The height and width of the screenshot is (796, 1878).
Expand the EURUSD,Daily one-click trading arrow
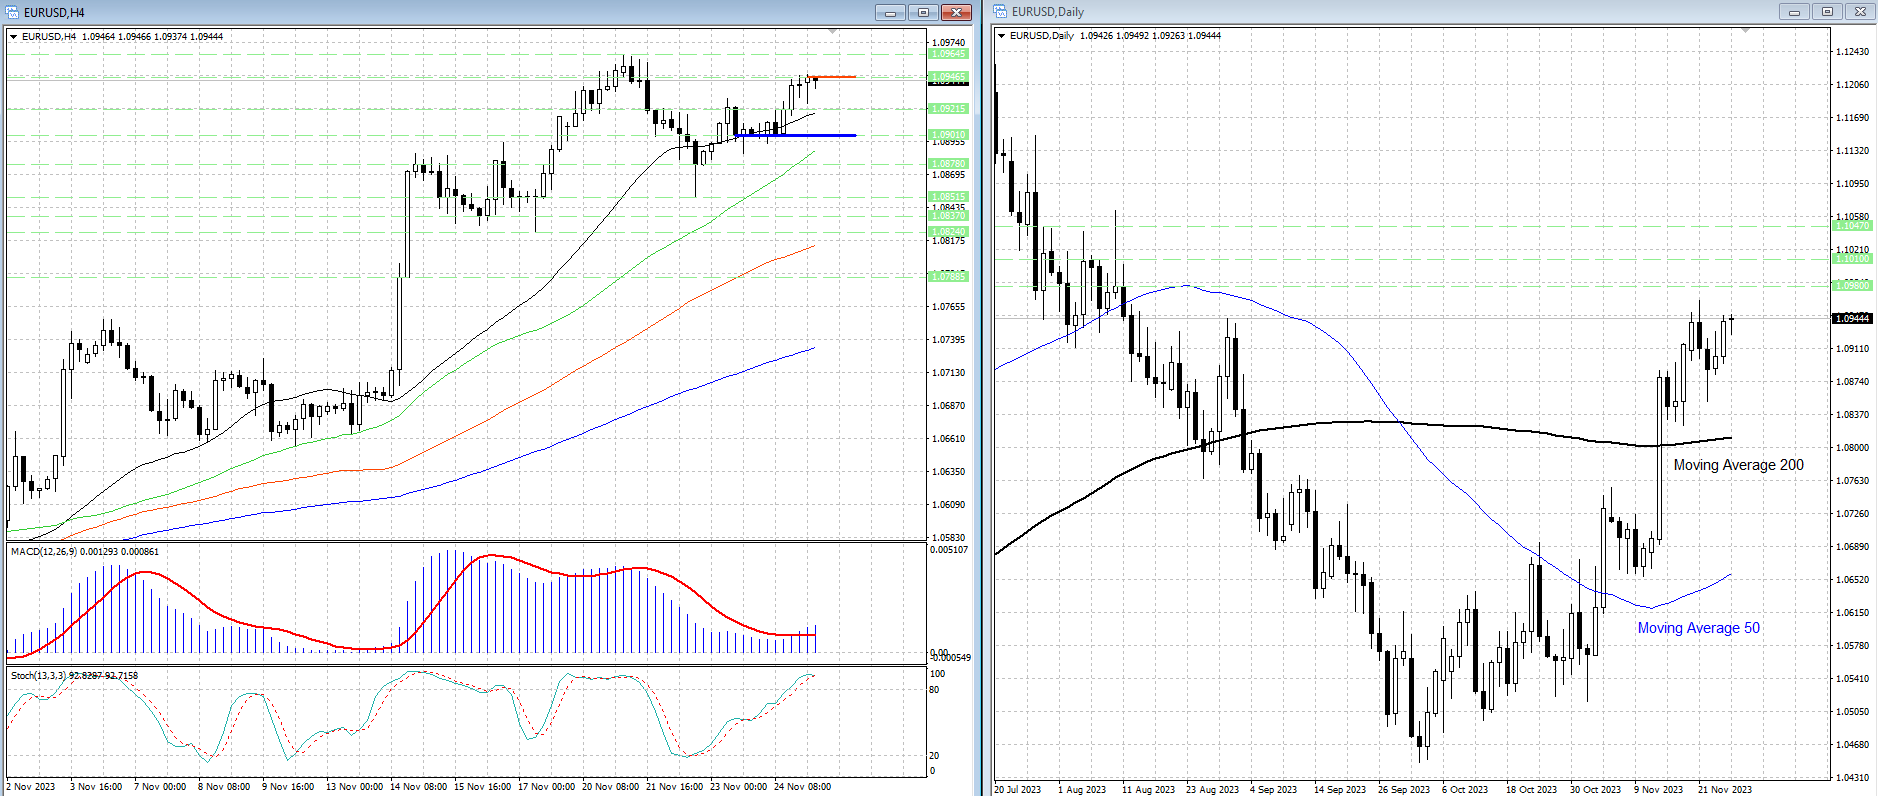pyautogui.click(x=1002, y=36)
